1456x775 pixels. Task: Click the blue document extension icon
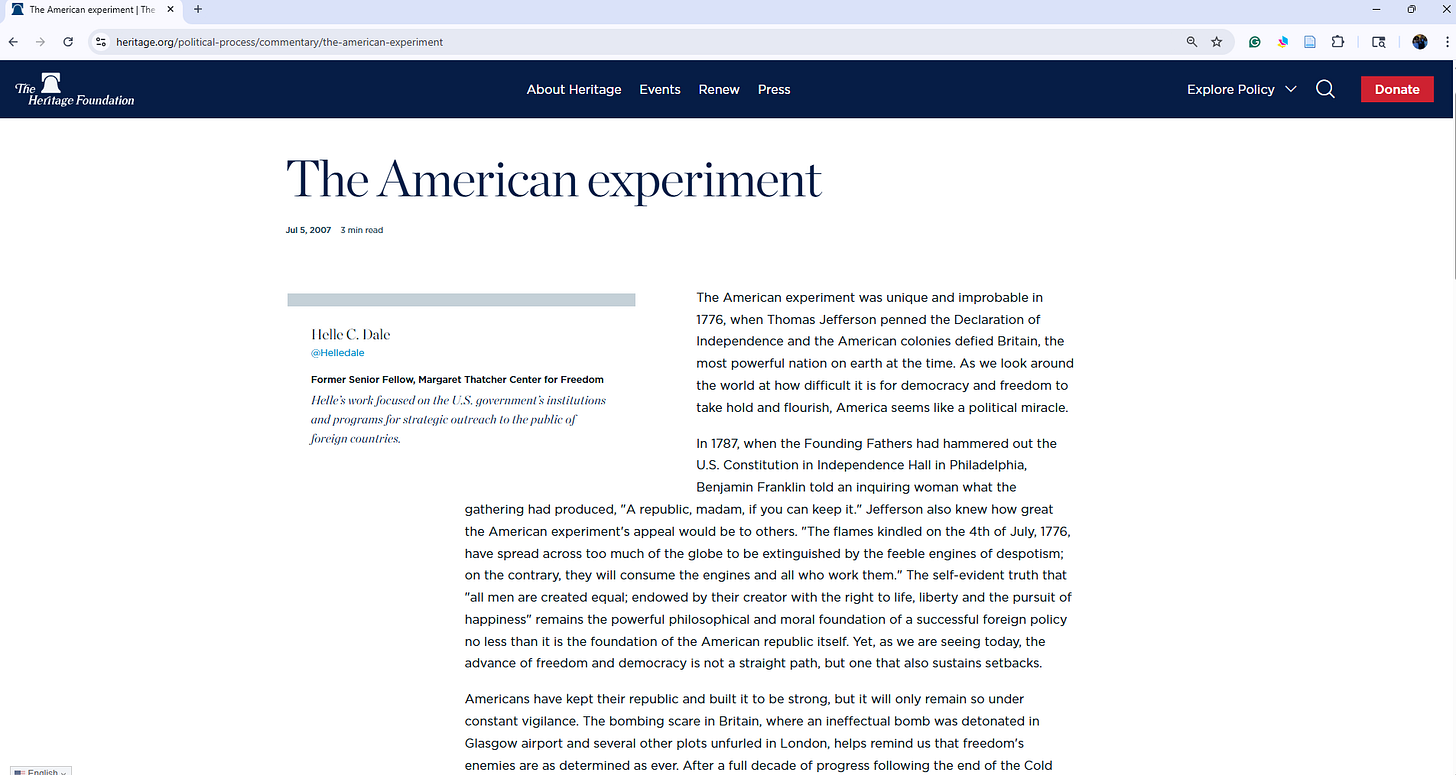pos(1310,42)
